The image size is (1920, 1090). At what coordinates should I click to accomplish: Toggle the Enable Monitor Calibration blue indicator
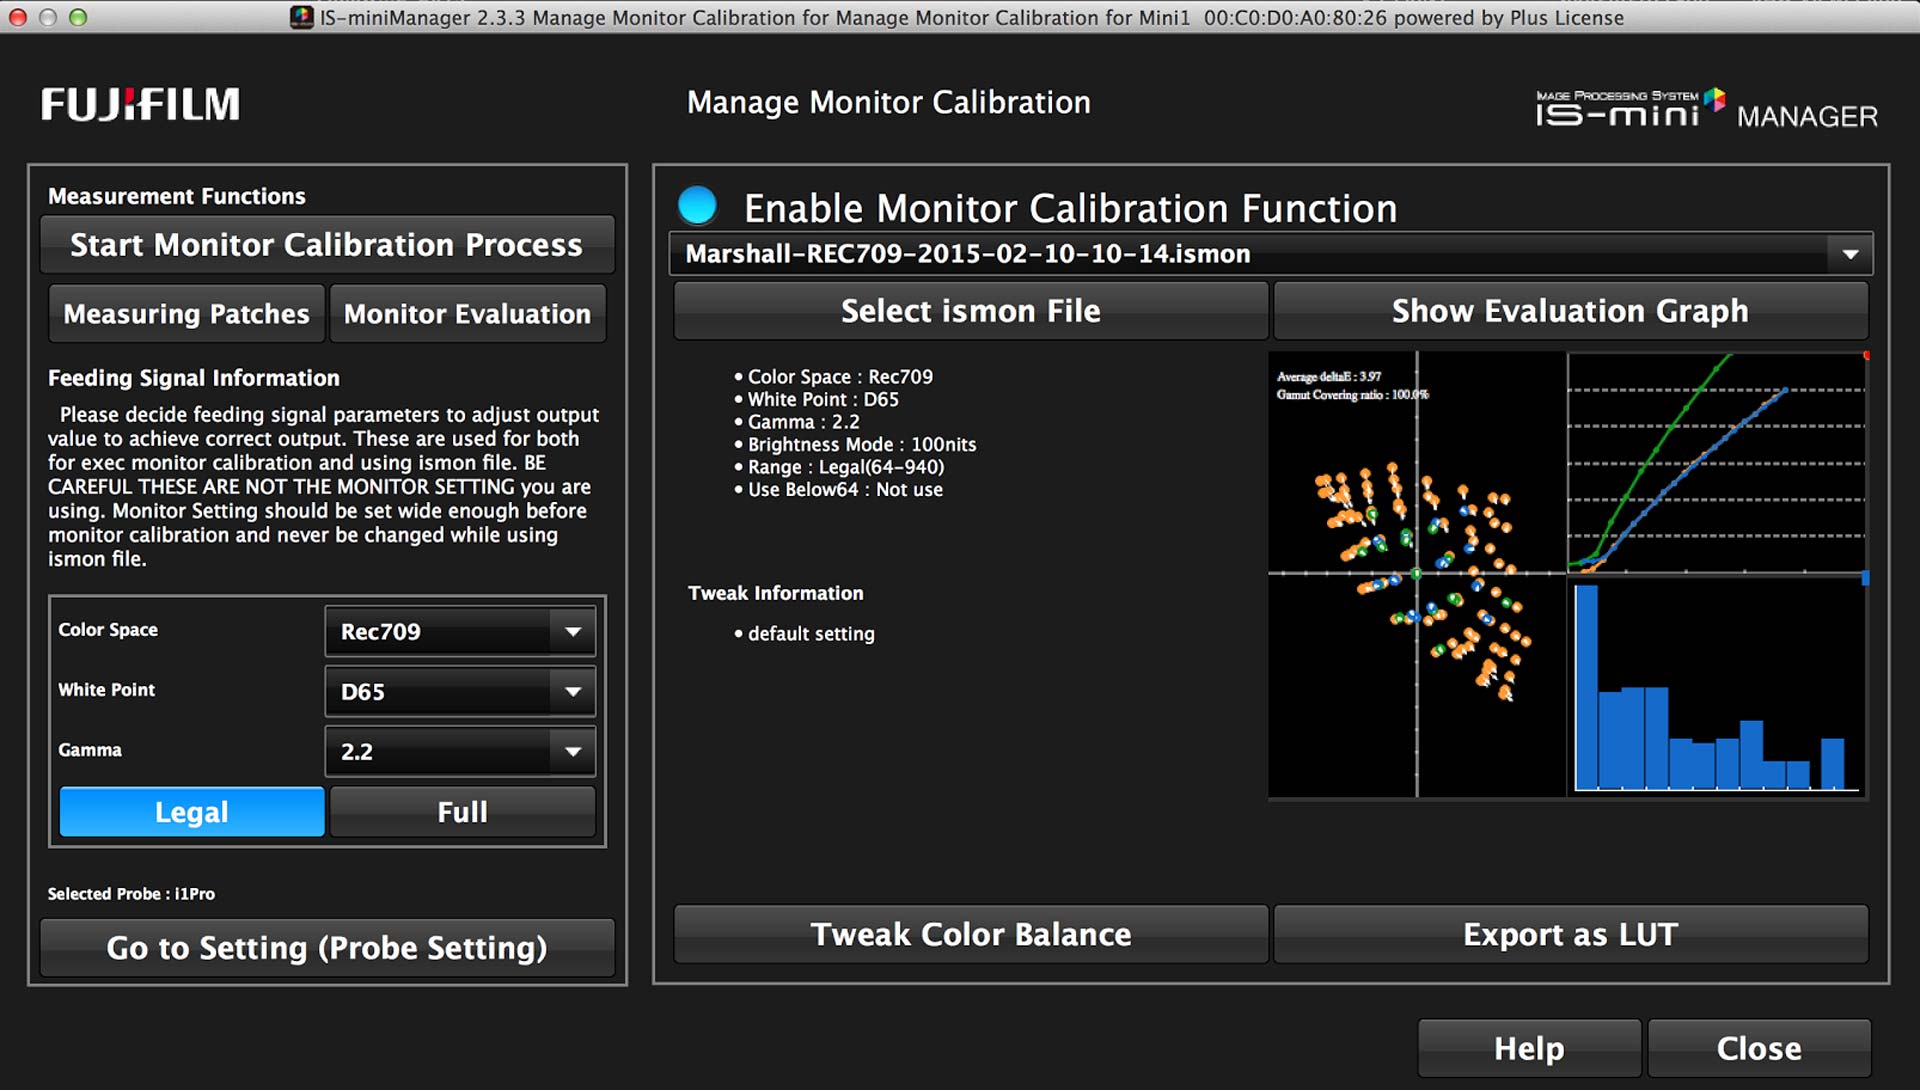coord(697,206)
